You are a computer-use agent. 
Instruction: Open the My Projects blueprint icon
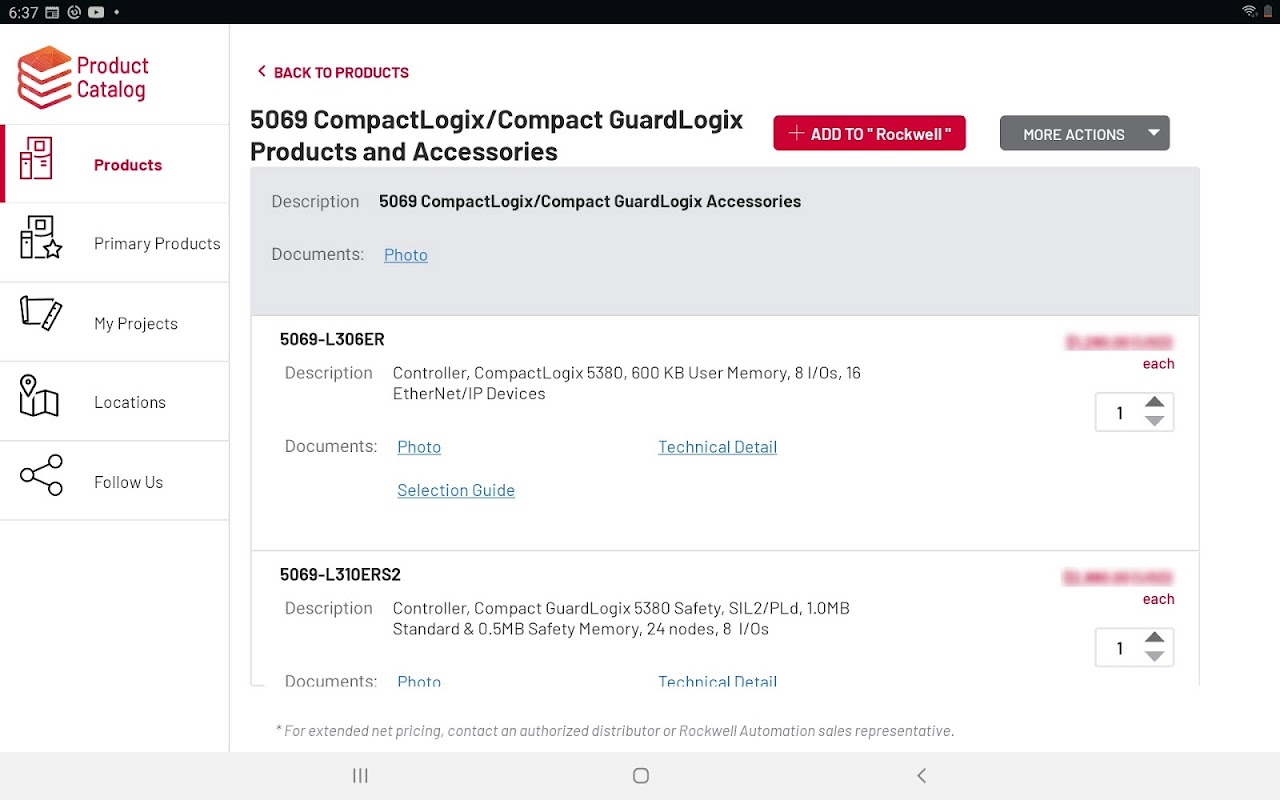(41, 314)
